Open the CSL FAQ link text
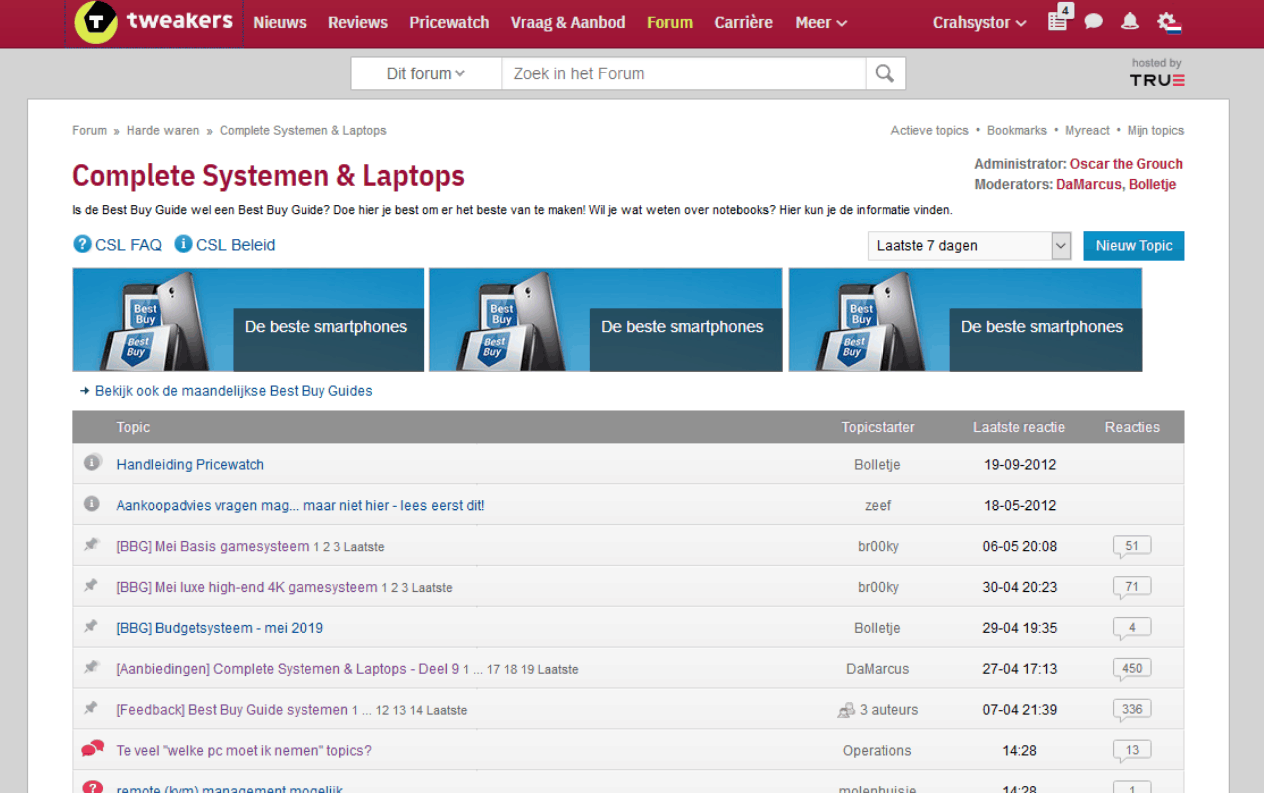The width and height of the screenshot is (1264, 793). [x=128, y=245]
